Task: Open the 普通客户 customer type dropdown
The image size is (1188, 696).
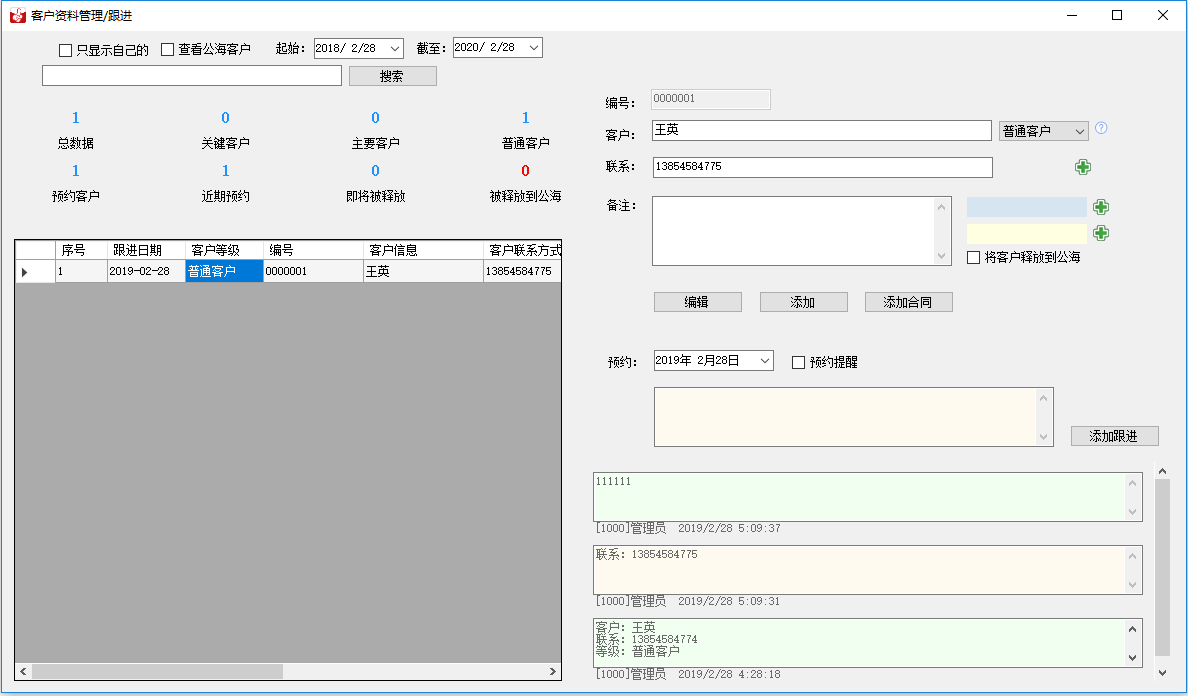Action: coord(1078,131)
